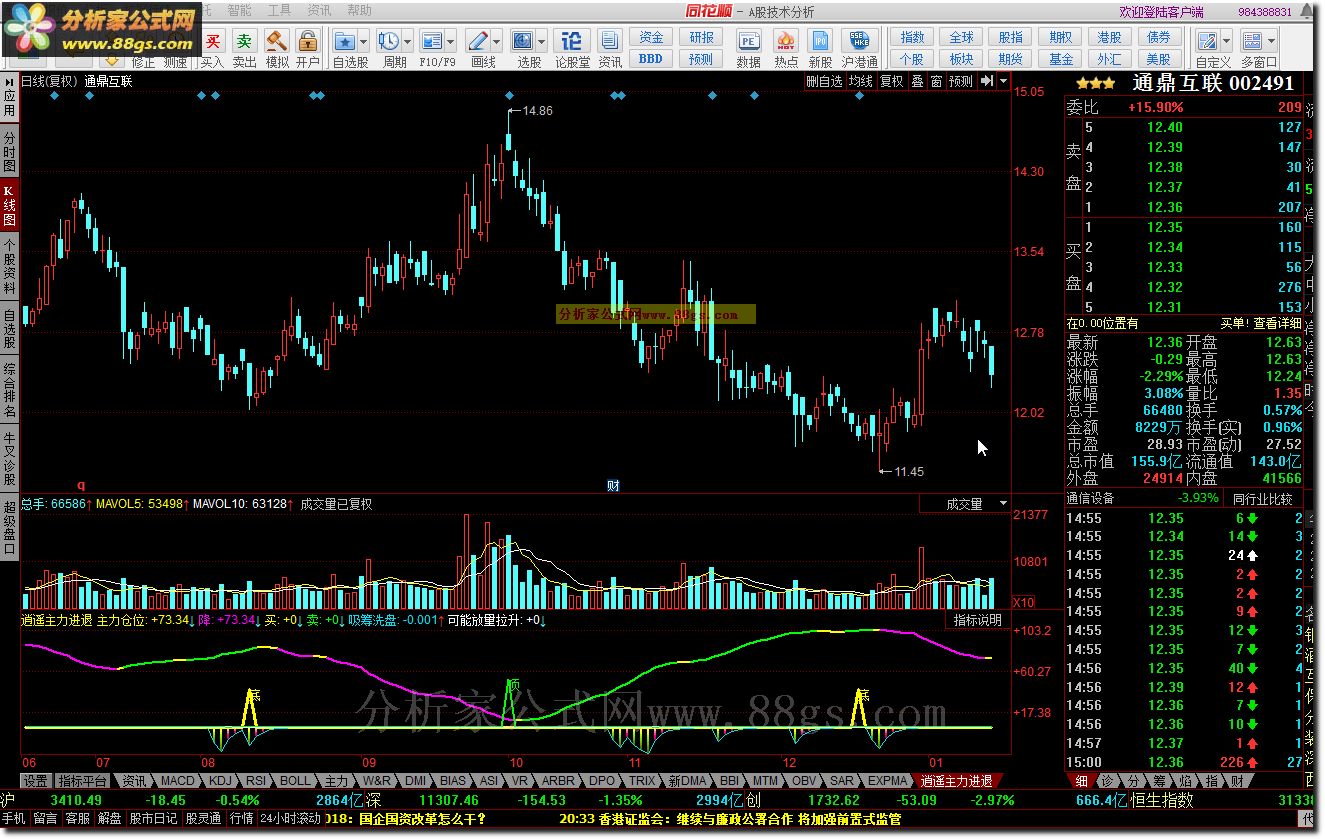
Task: Open the 多窗口 multi-window icon
Action: click(1253, 41)
